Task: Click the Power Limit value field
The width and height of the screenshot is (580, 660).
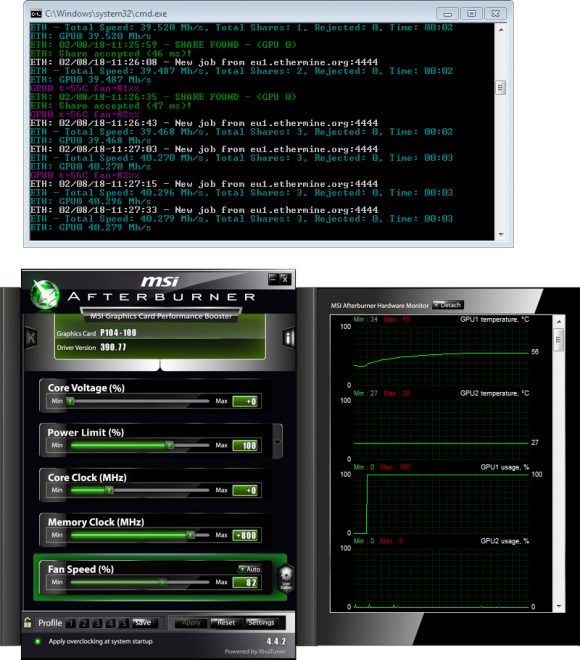Action: tap(245, 445)
